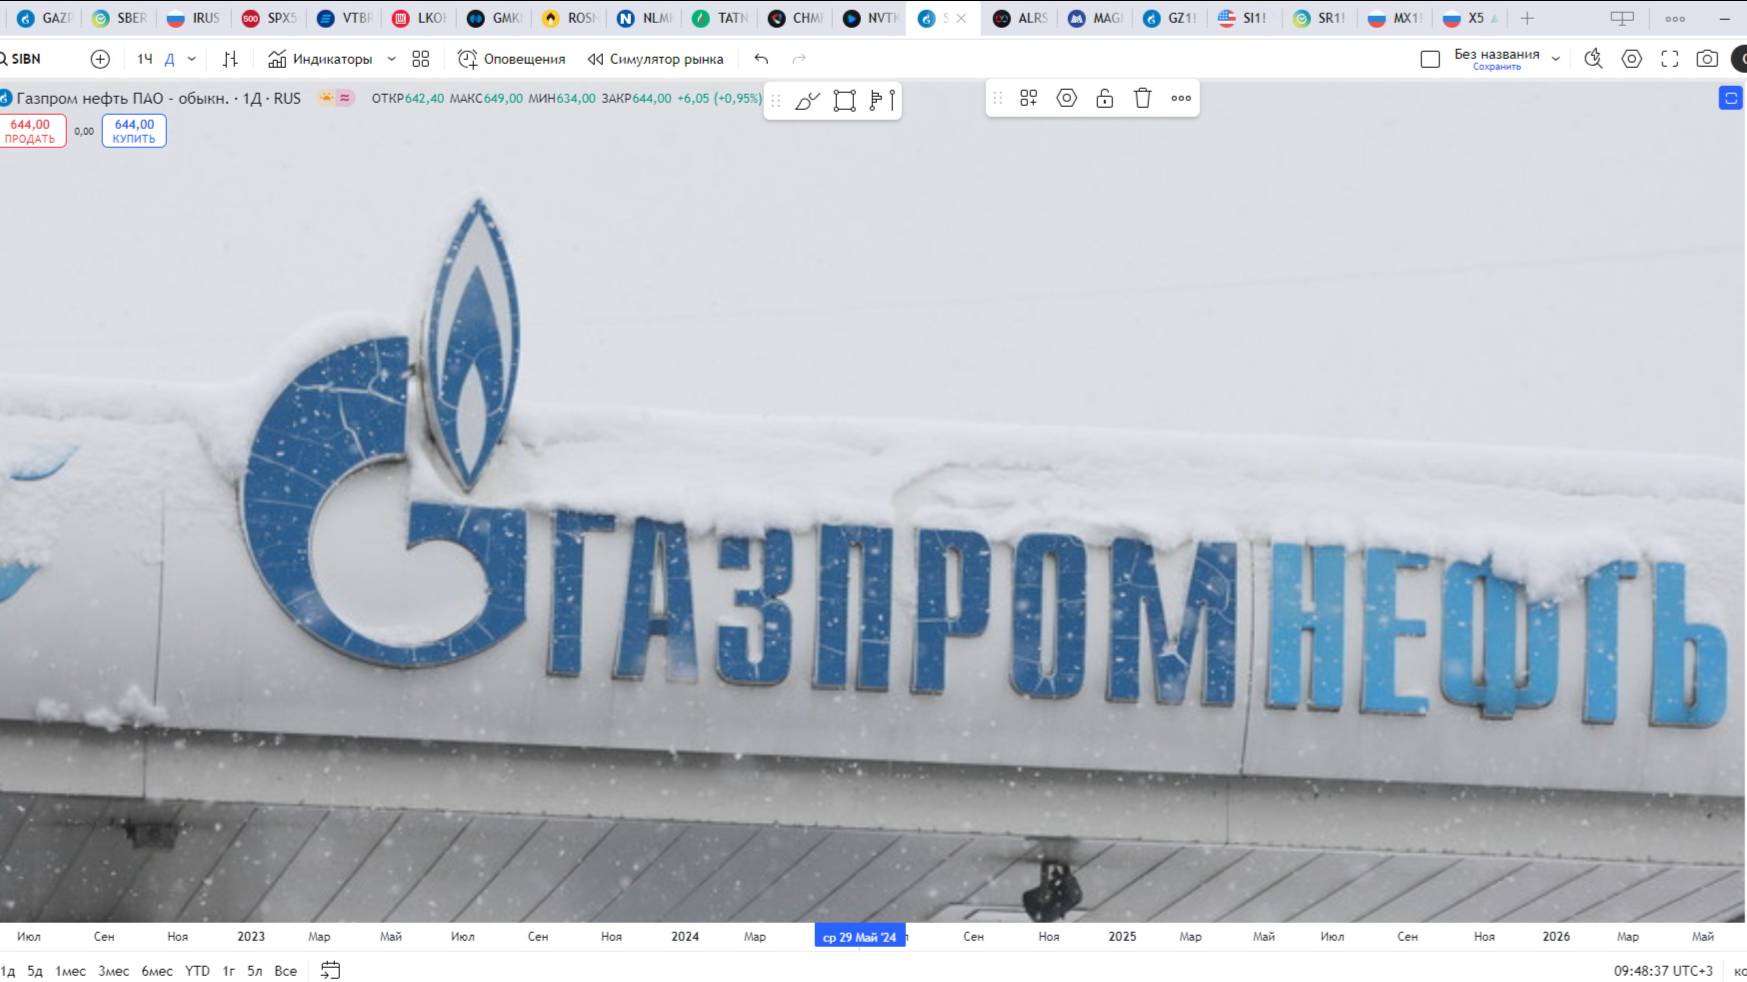Switch to the NLMK tab

pyautogui.click(x=645, y=18)
